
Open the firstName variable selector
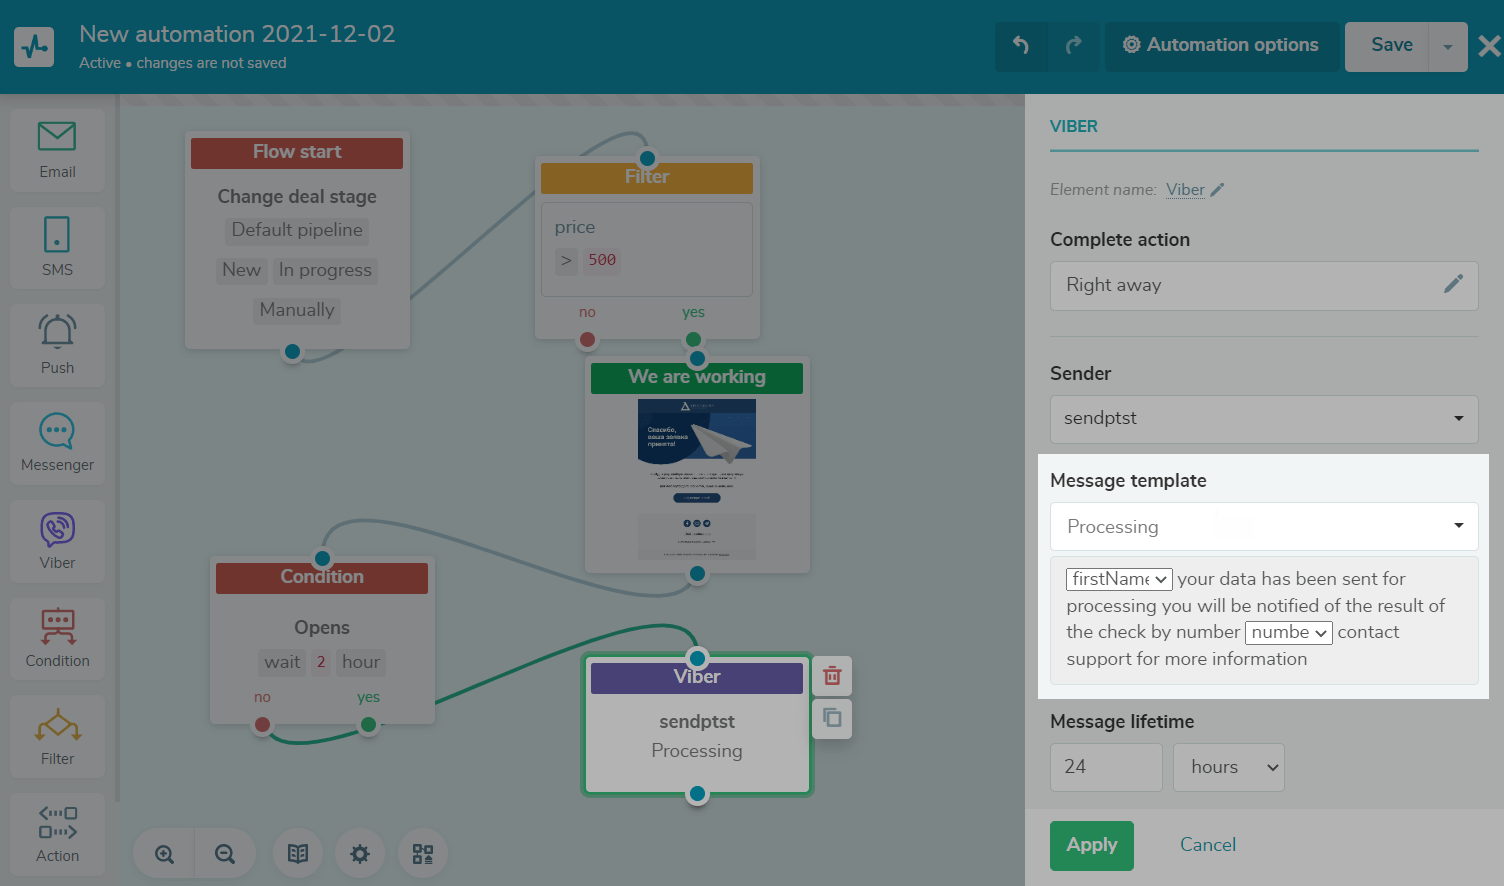pos(1118,579)
